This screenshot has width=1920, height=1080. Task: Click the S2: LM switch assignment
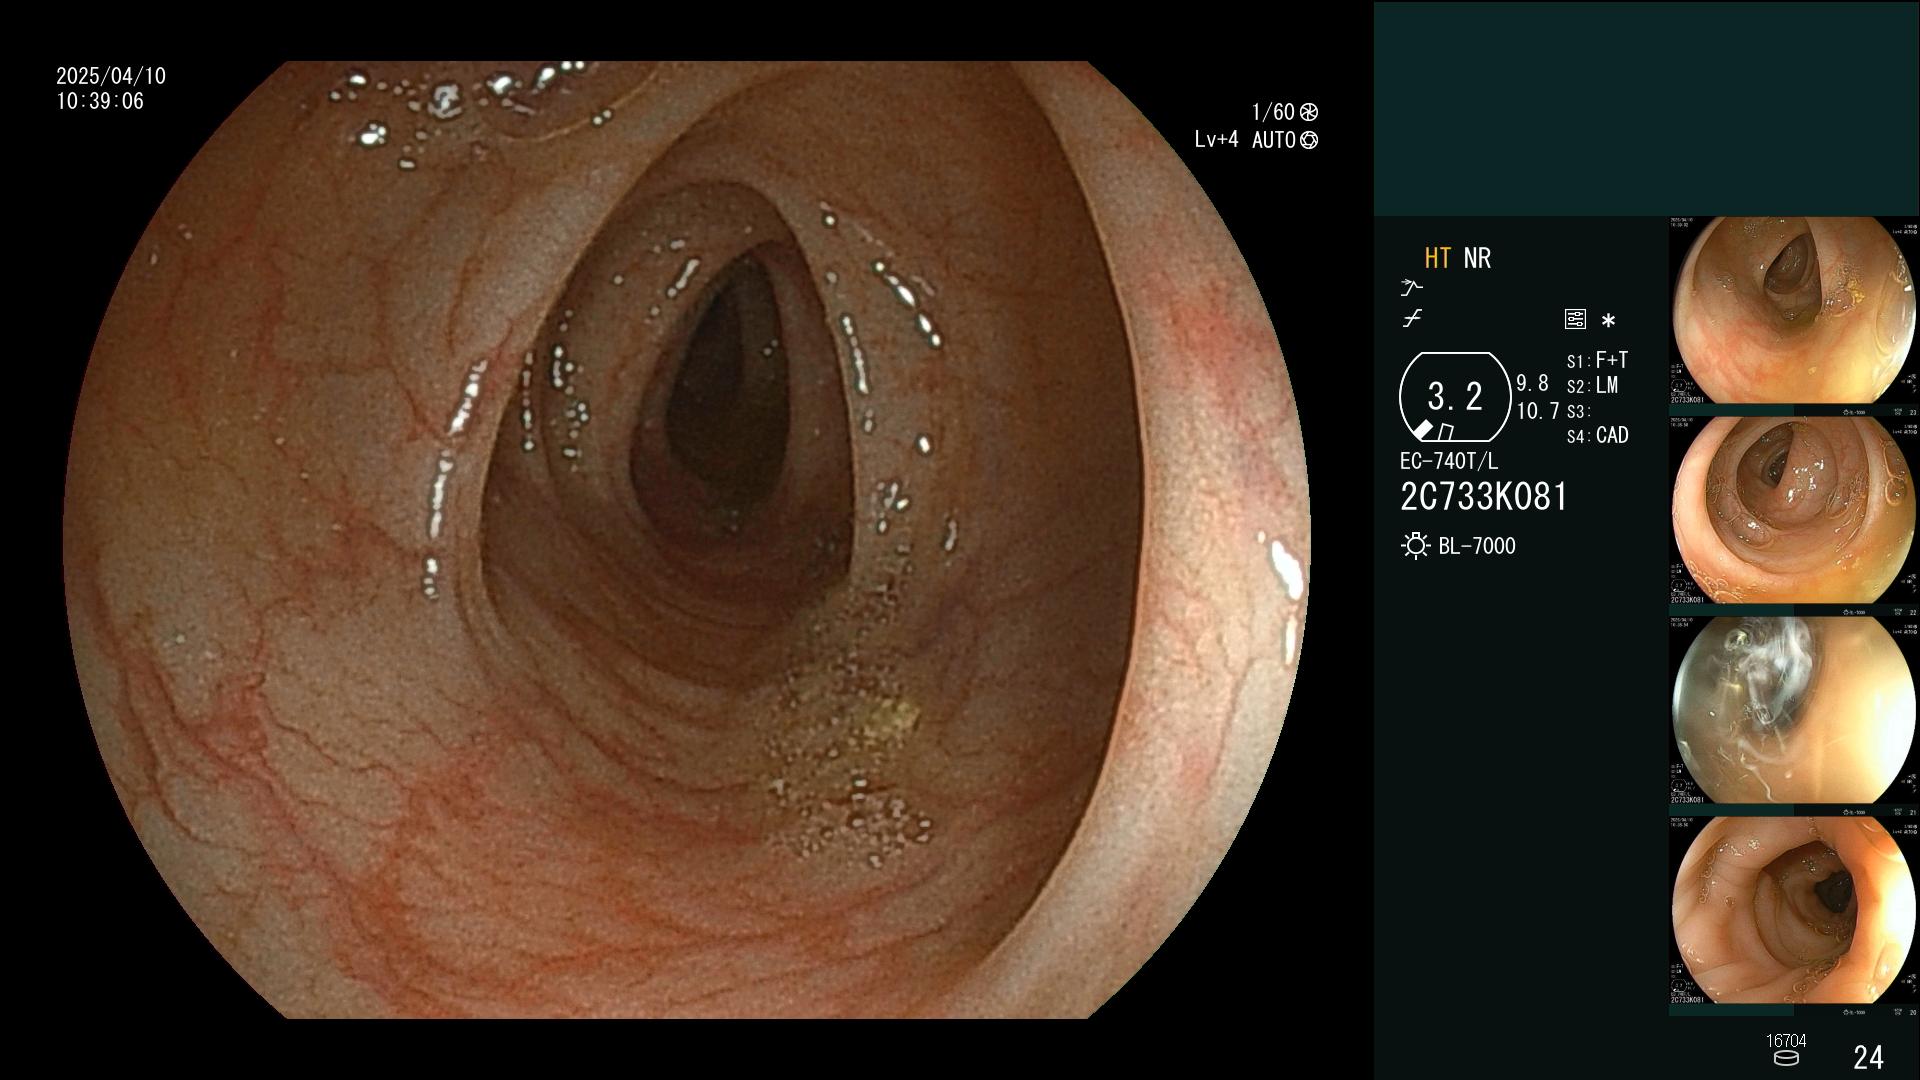point(1592,386)
